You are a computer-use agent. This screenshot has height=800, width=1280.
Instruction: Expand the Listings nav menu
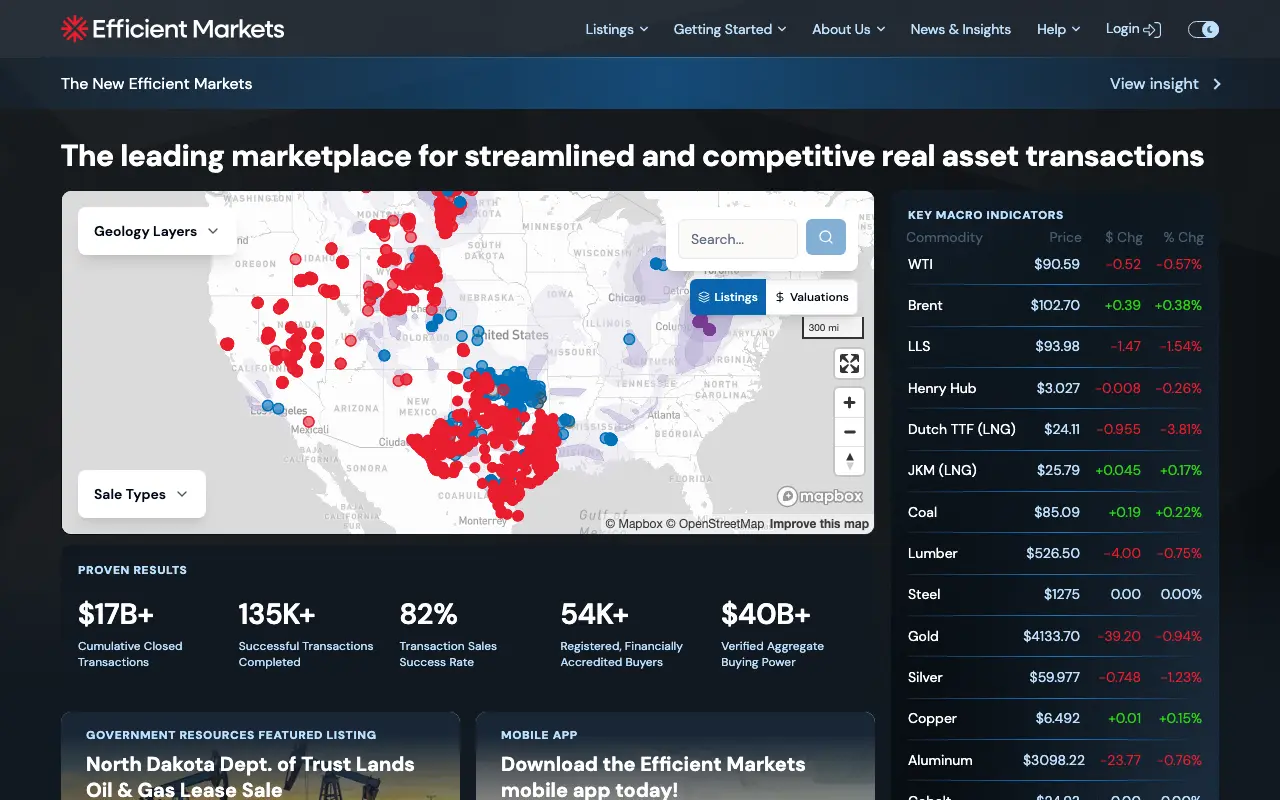tap(617, 29)
